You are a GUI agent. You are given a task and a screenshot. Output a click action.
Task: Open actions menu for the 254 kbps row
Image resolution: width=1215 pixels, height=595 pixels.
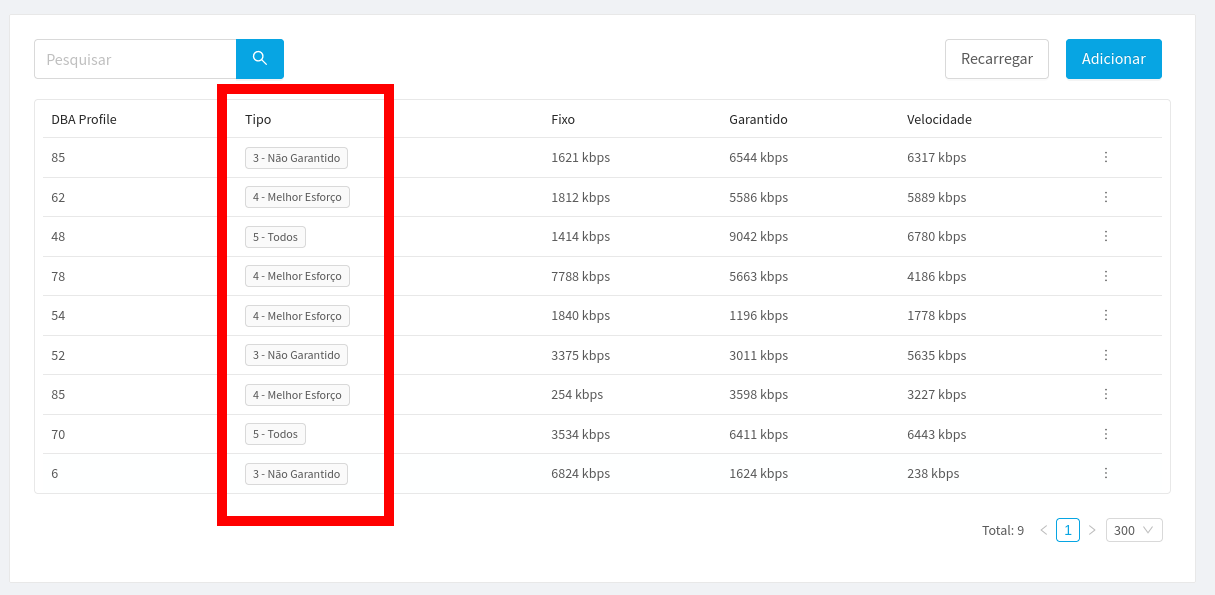(1106, 394)
